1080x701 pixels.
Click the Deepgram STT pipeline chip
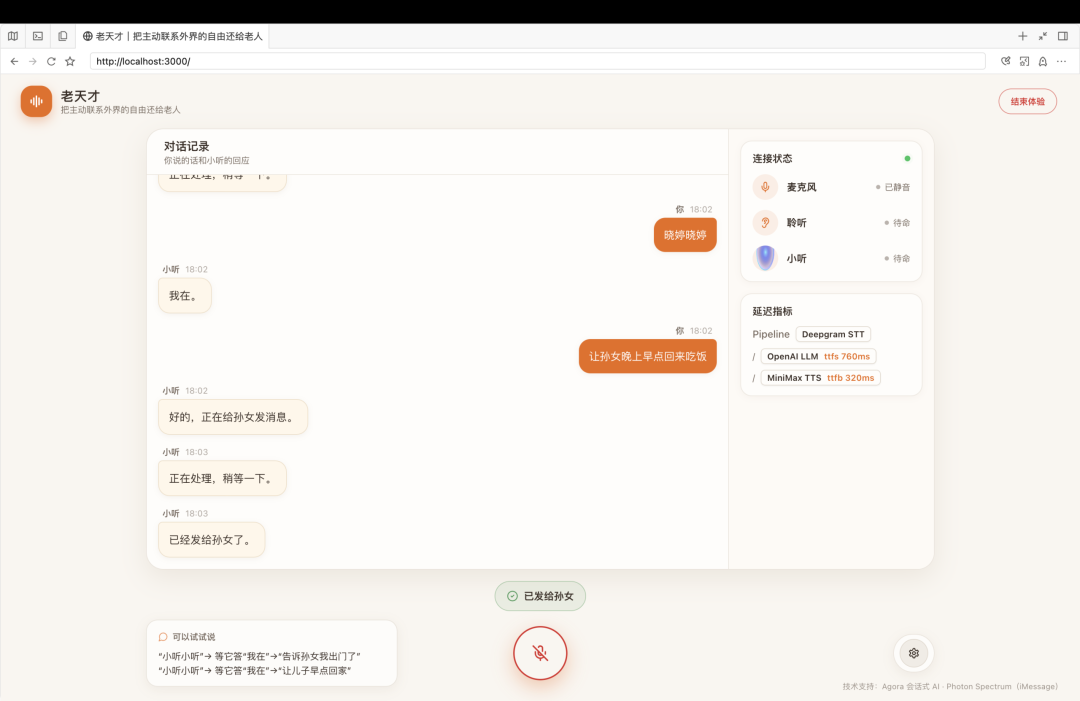tap(833, 334)
